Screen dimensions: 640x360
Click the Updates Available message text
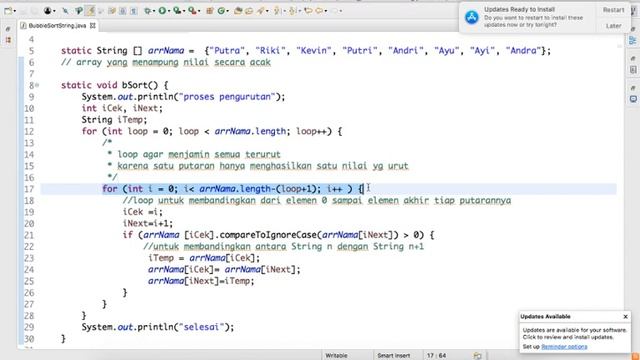coord(574,333)
